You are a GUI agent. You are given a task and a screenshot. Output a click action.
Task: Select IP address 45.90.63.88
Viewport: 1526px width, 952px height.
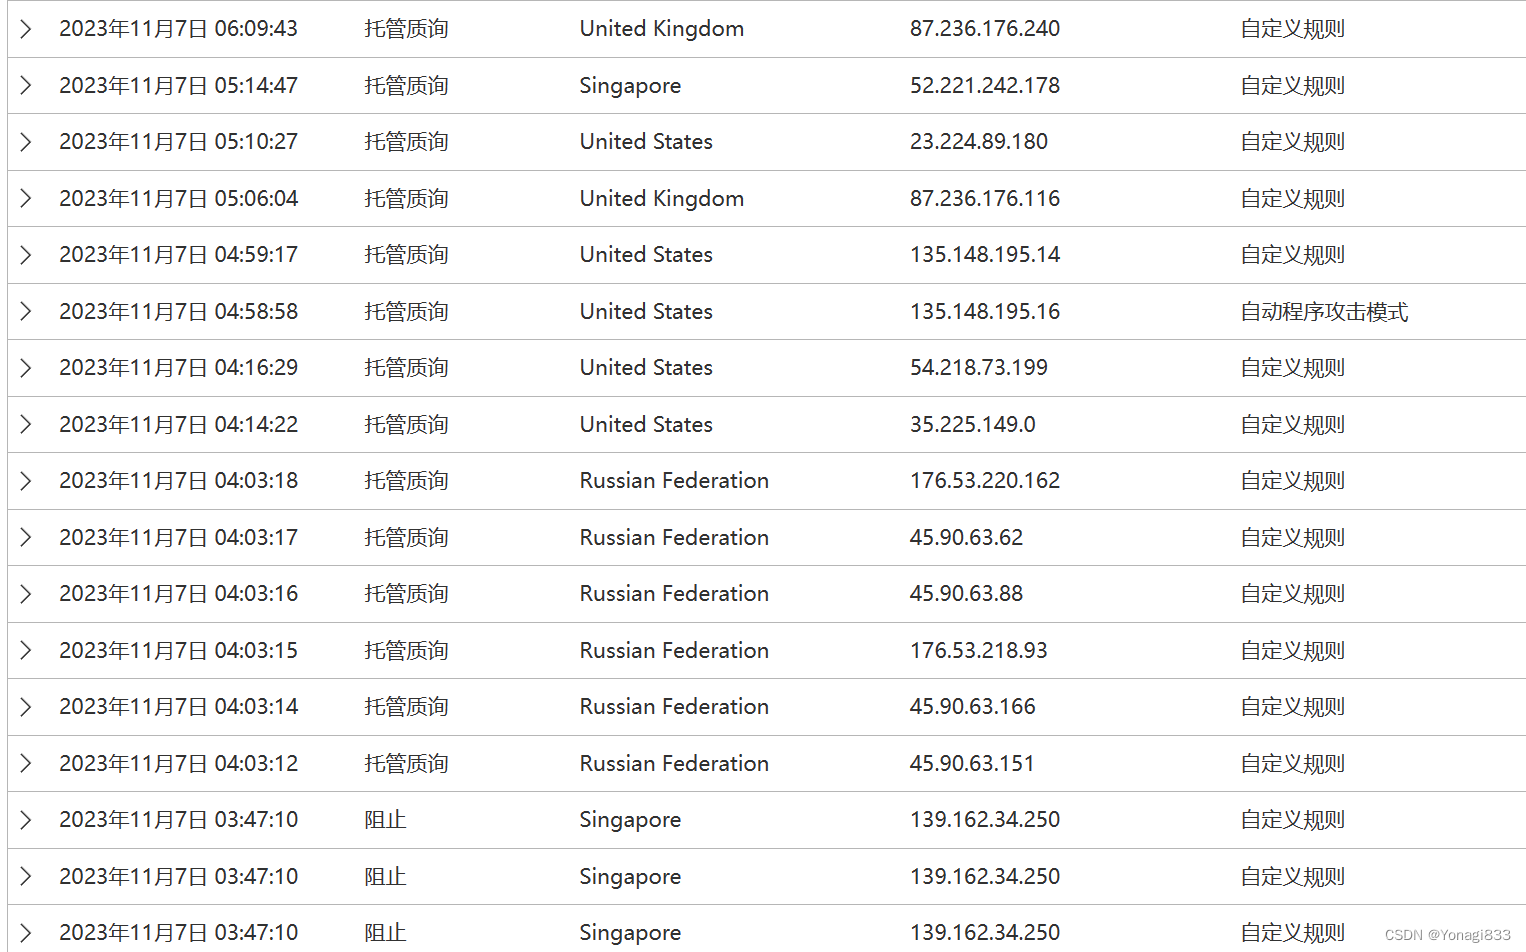[967, 594]
